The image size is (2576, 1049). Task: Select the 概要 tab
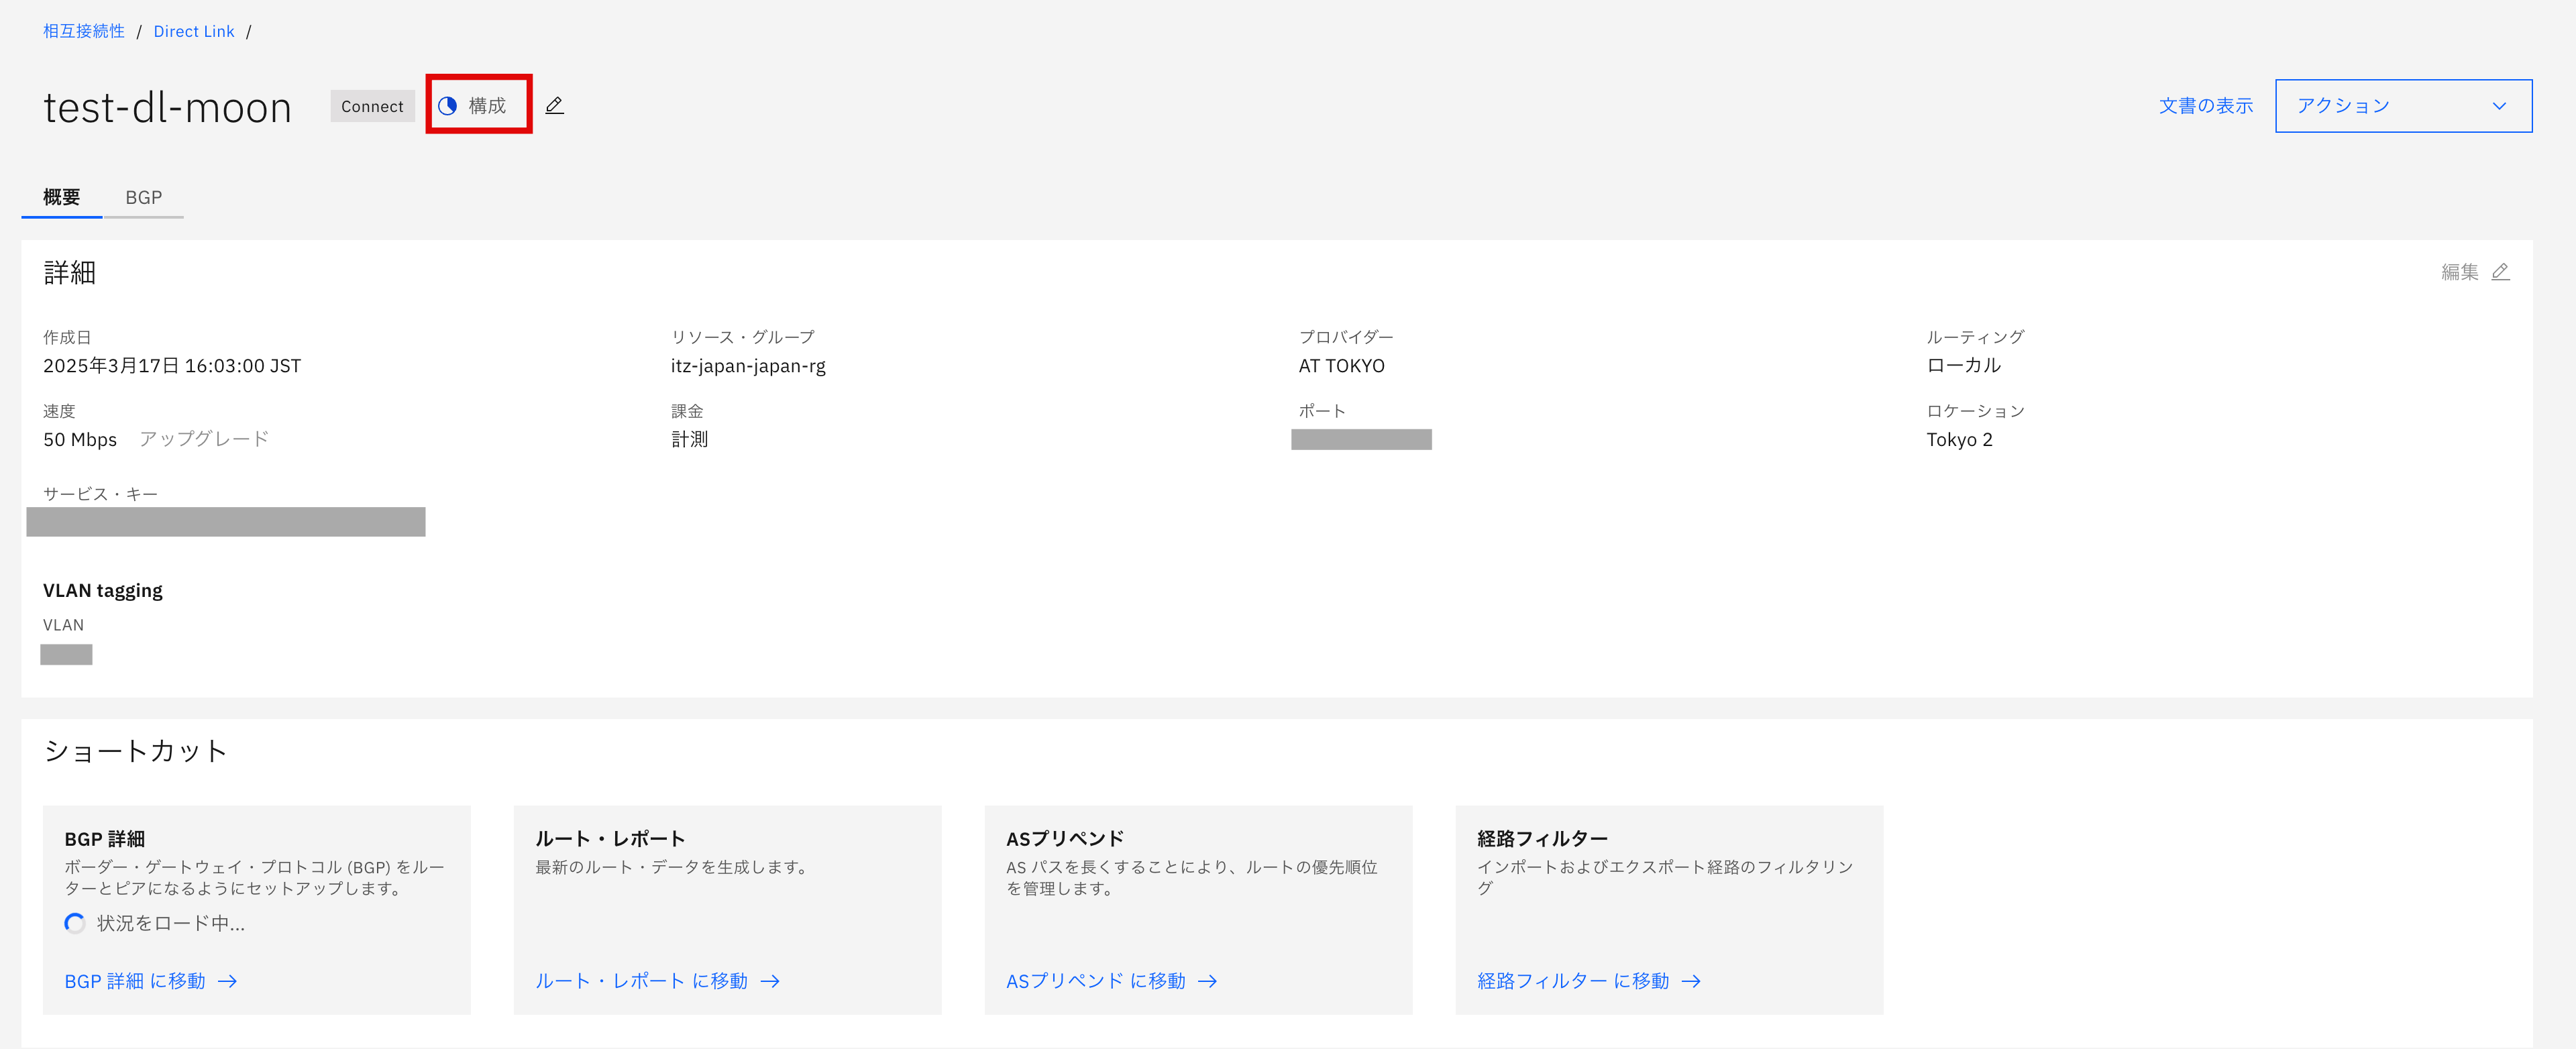pyautogui.click(x=61, y=197)
